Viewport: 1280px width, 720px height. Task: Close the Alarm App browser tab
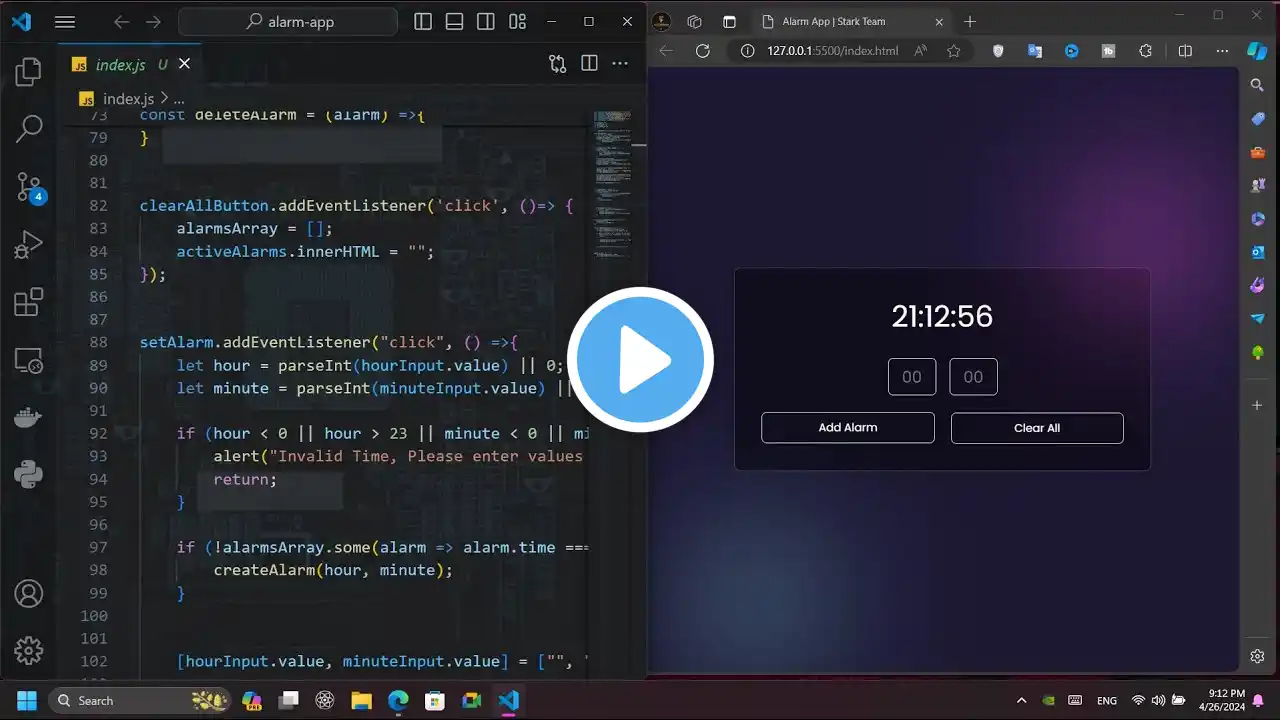click(x=937, y=22)
